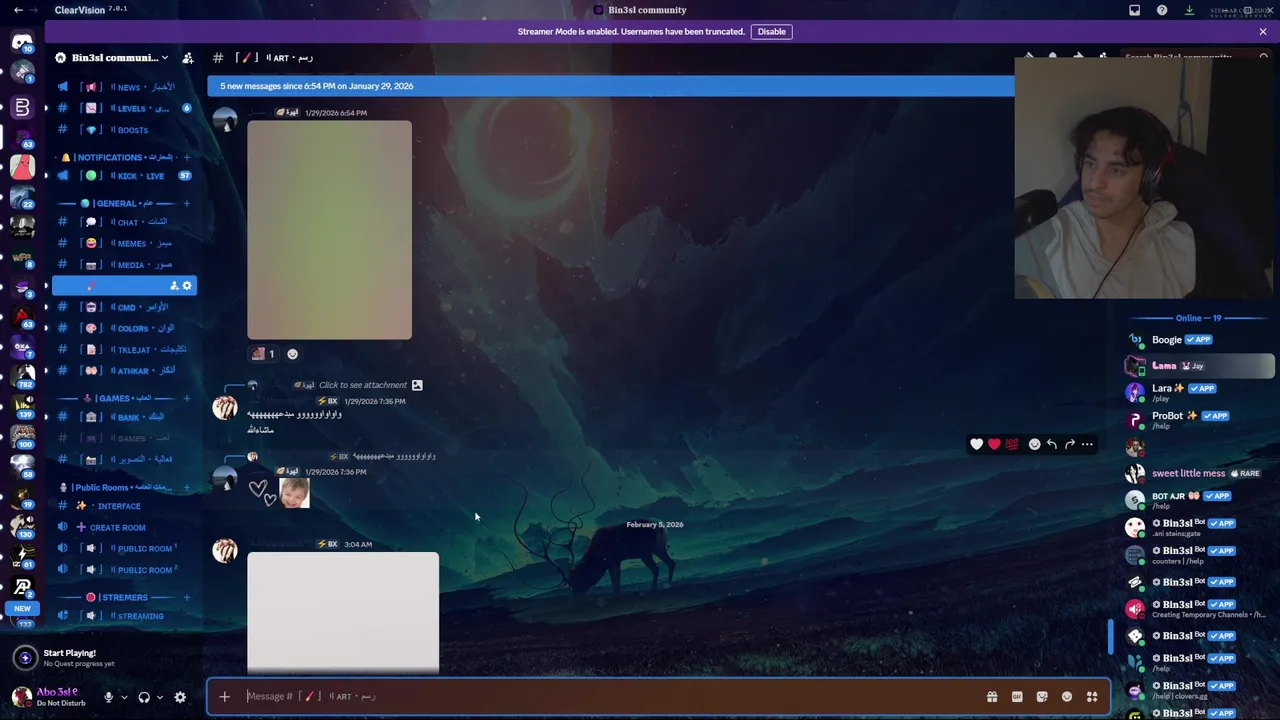1280x720 pixels.
Task: Toggle the reaction with count 1
Action: 263,354
